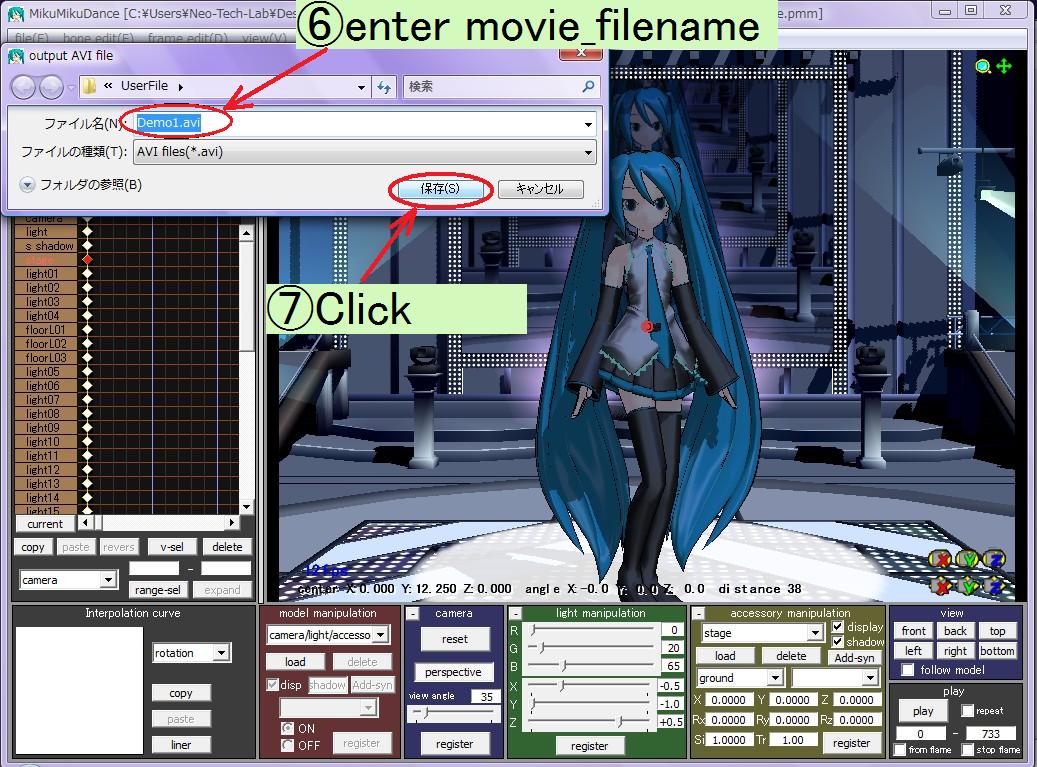
Task: Click Save (保存) in the dialog
Action: click(x=440, y=189)
